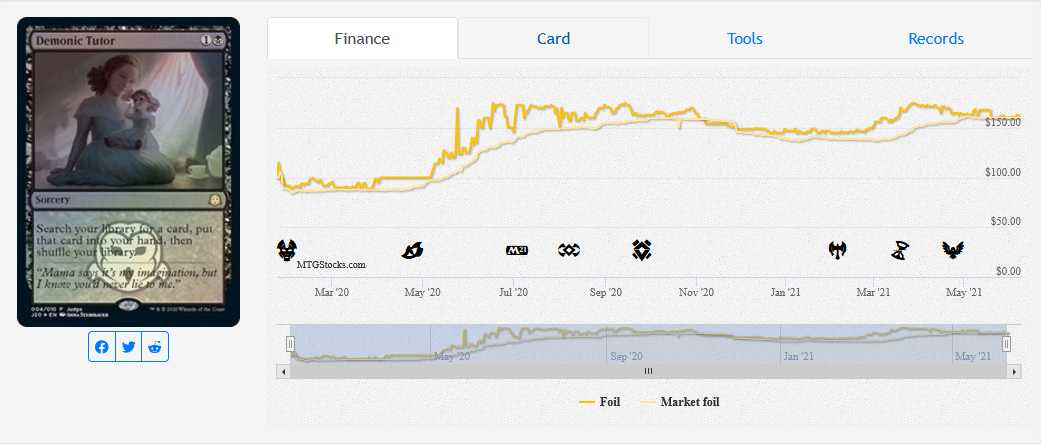Click the M21 set release marker
Viewport: 1041px width, 445px height.
click(517, 250)
